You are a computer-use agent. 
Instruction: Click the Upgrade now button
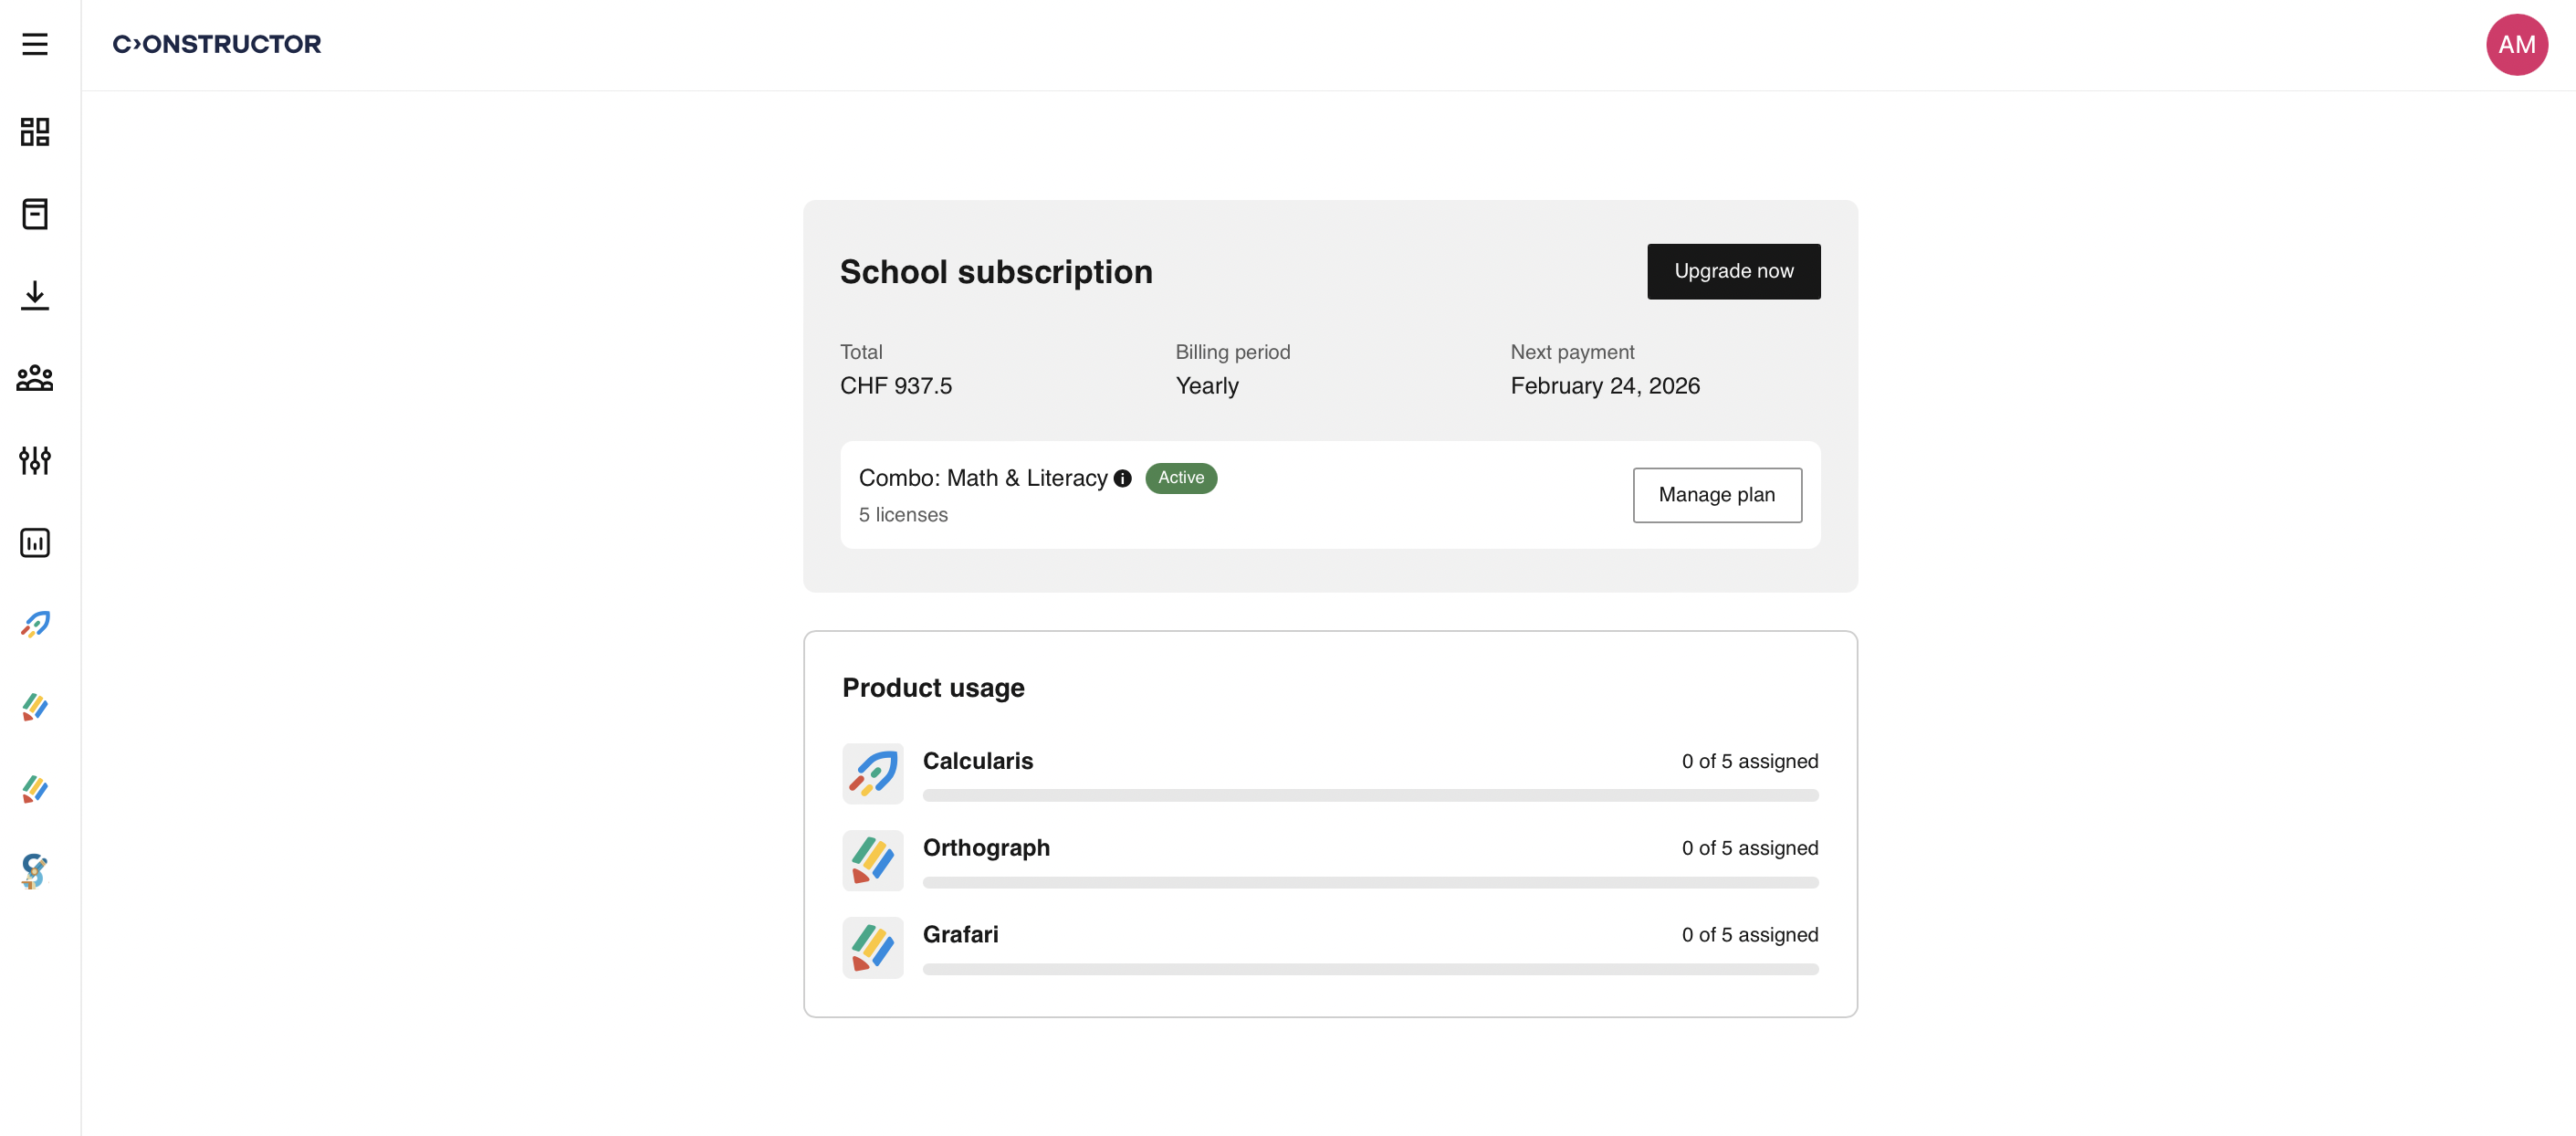[1733, 271]
